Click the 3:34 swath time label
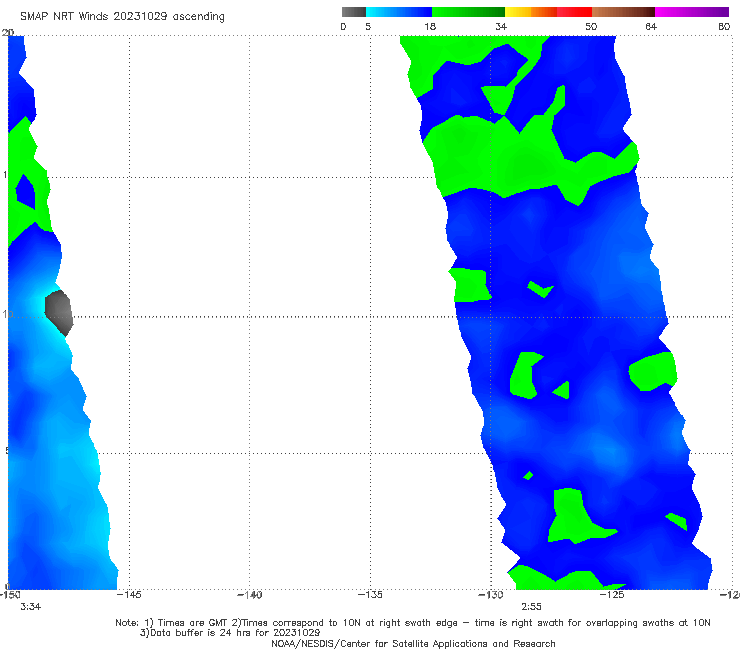Viewport: 740px width, 650px height. (31, 607)
